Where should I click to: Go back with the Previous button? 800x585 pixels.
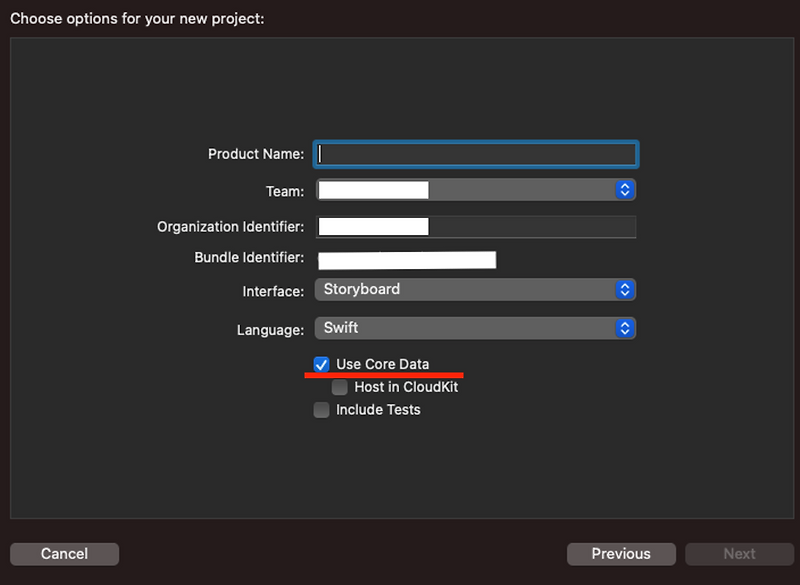point(621,554)
